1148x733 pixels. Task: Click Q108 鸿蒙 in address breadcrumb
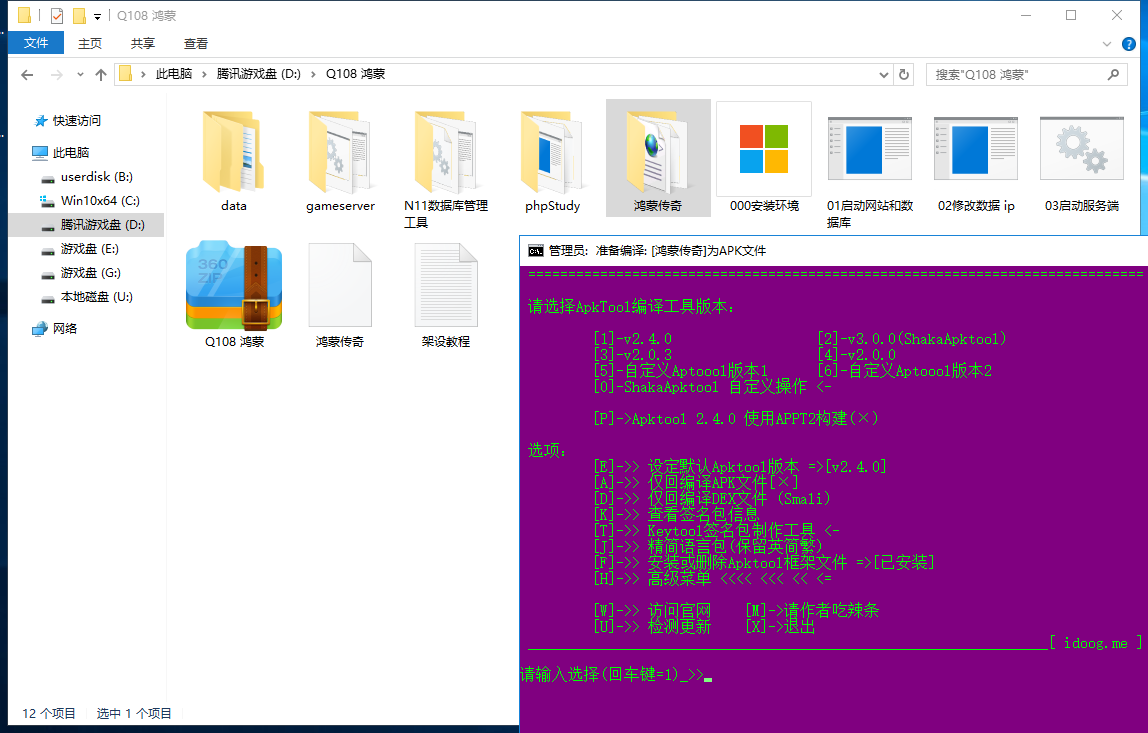click(355, 74)
